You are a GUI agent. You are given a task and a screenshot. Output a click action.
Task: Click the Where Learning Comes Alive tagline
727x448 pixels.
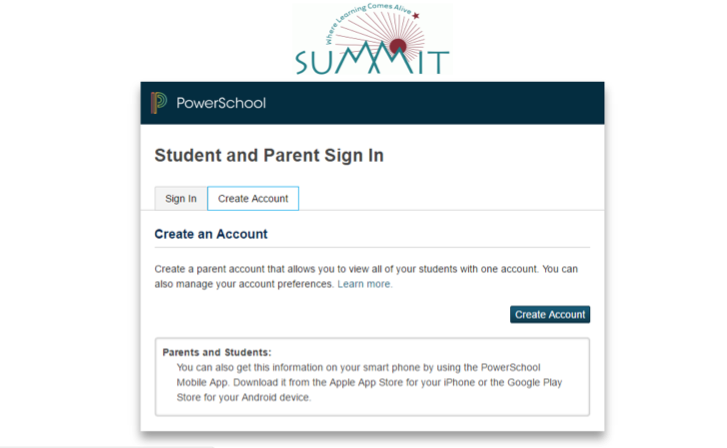pyautogui.click(x=369, y=19)
